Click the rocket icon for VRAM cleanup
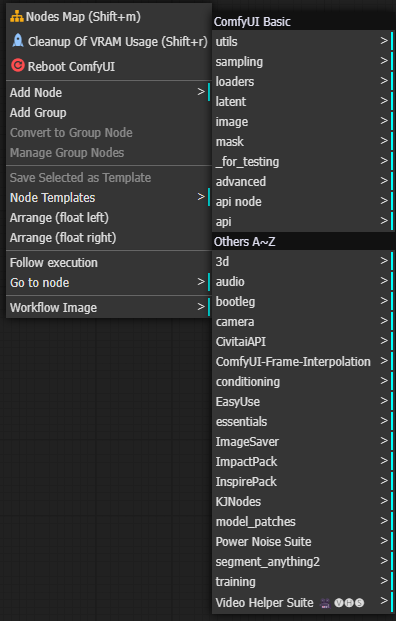This screenshot has width=396, height=621. click(18, 41)
